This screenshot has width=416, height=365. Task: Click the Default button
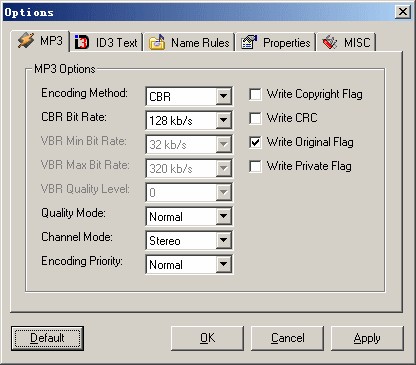(47, 338)
